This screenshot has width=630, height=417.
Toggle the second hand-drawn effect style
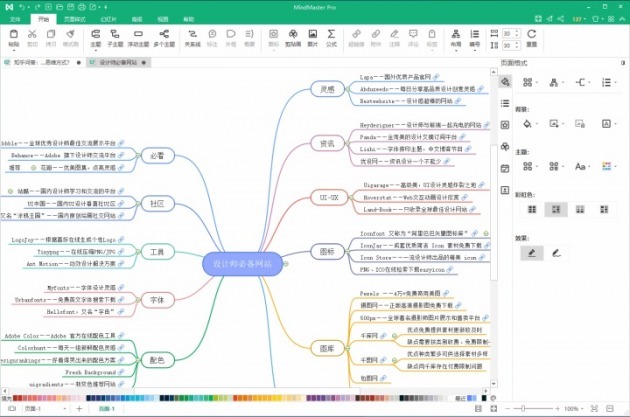coord(556,253)
